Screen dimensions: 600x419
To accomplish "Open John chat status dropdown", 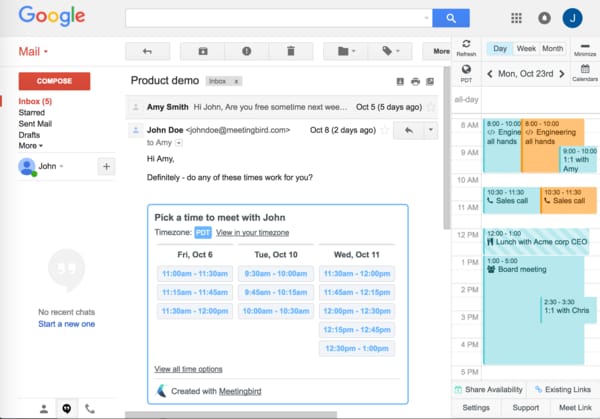I will (x=50, y=166).
